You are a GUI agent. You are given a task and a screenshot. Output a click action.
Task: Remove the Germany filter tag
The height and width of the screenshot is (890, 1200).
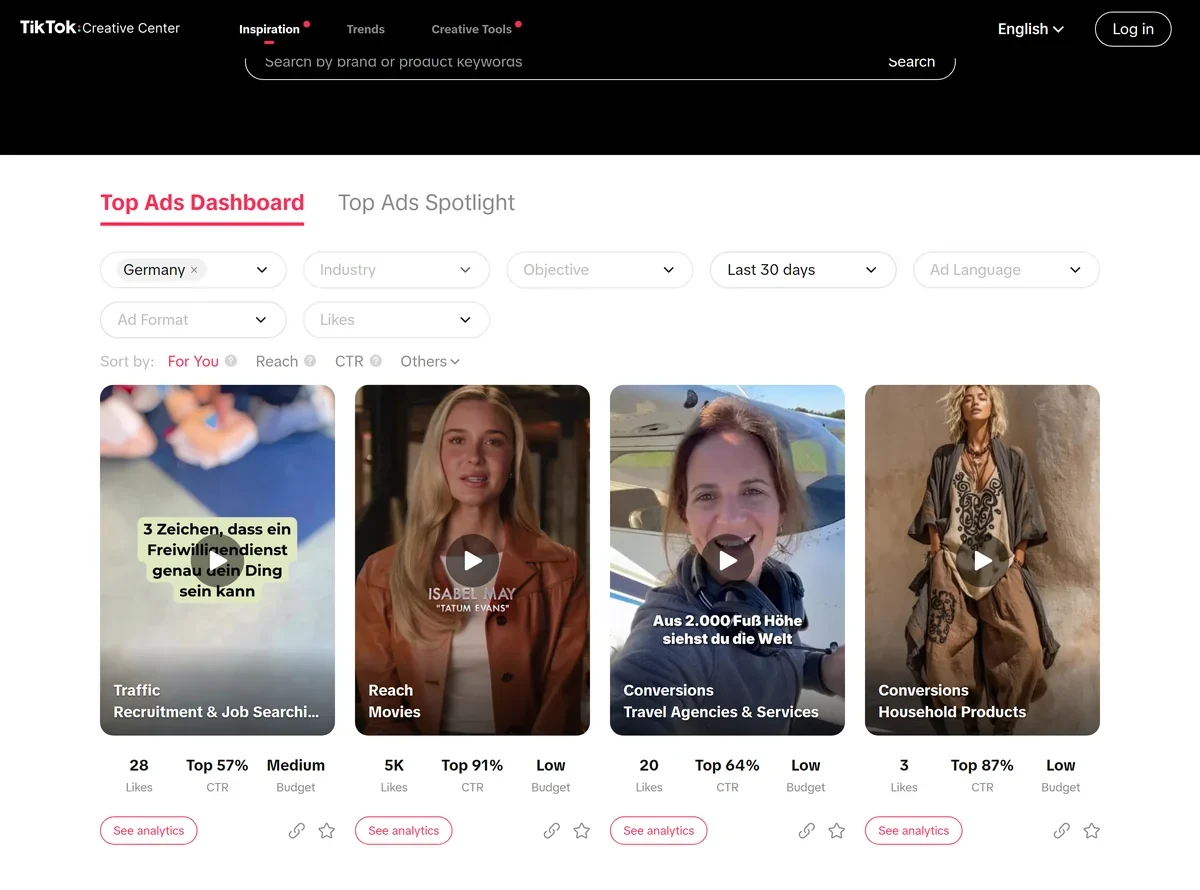point(194,270)
